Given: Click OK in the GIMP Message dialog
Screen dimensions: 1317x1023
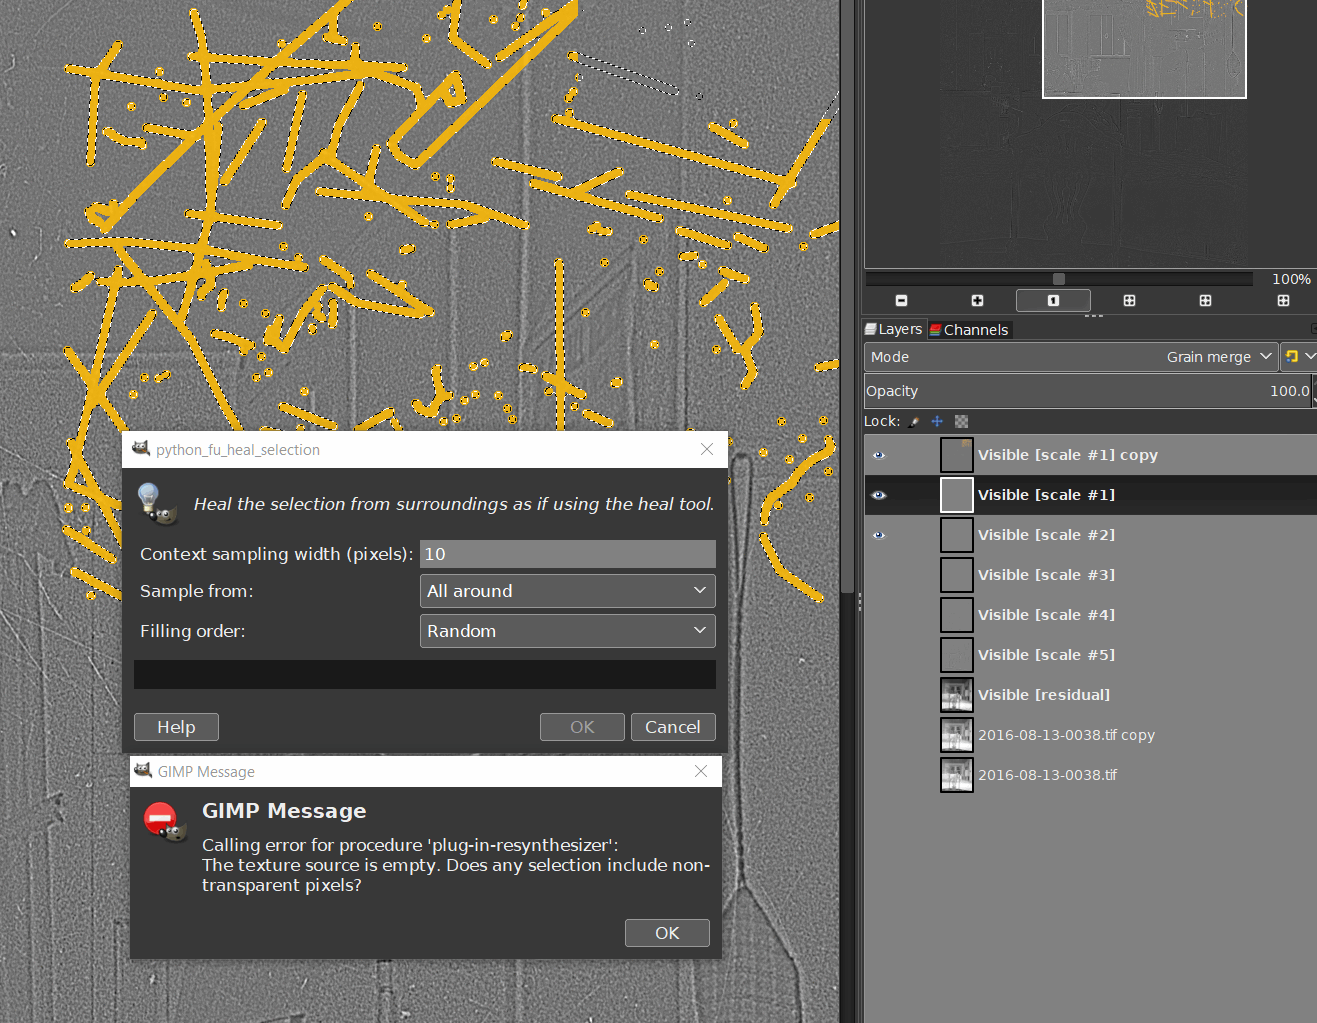Looking at the screenshot, I should (667, 933).
